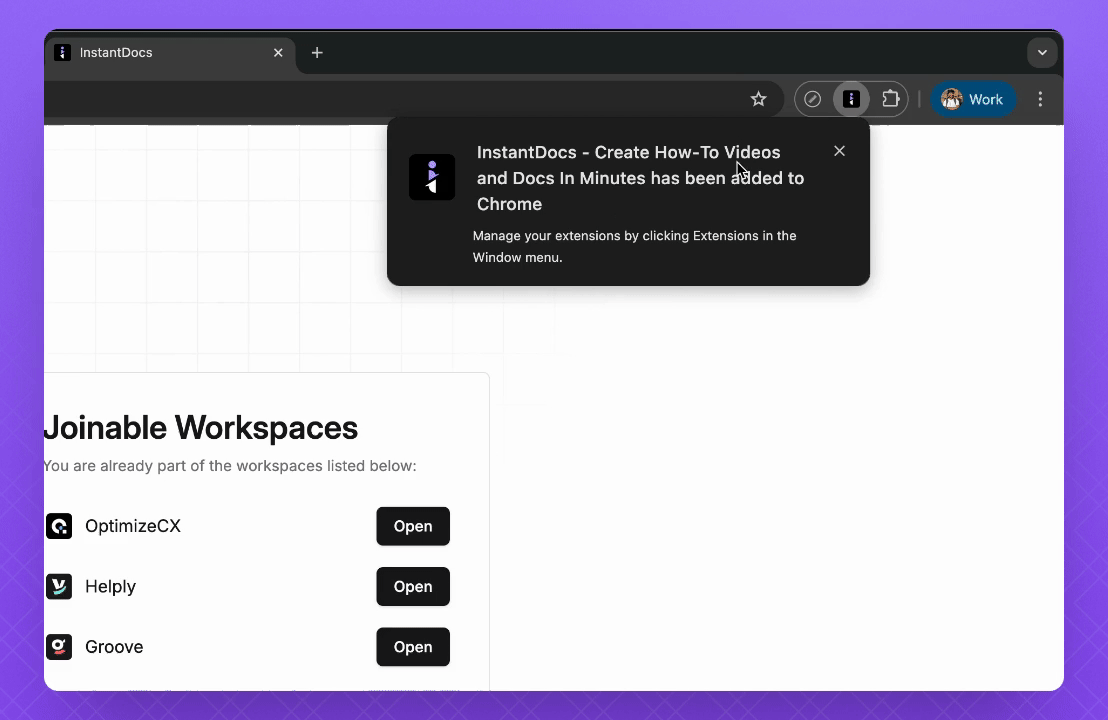The image size is (1108, 720).
Task: Click the Joinable Workspaces heading
Action: pyautogui.click(x=201, y=428)
